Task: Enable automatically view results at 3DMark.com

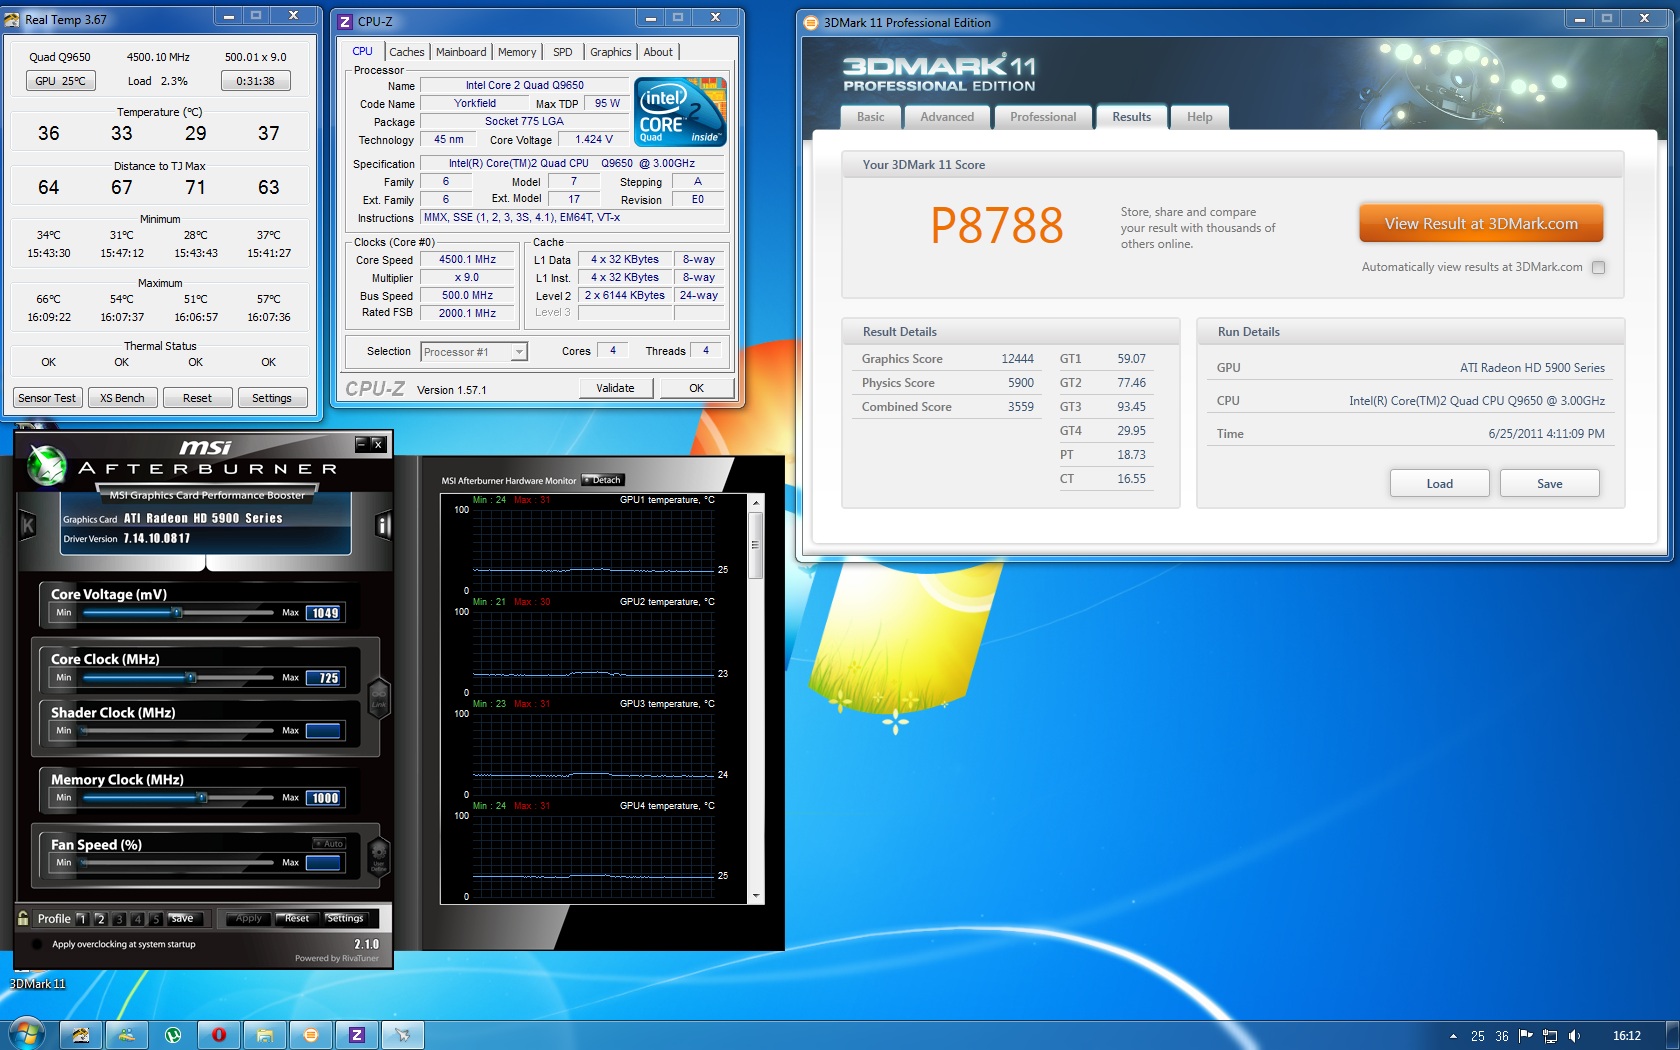Action: [x=1598, y=267]
